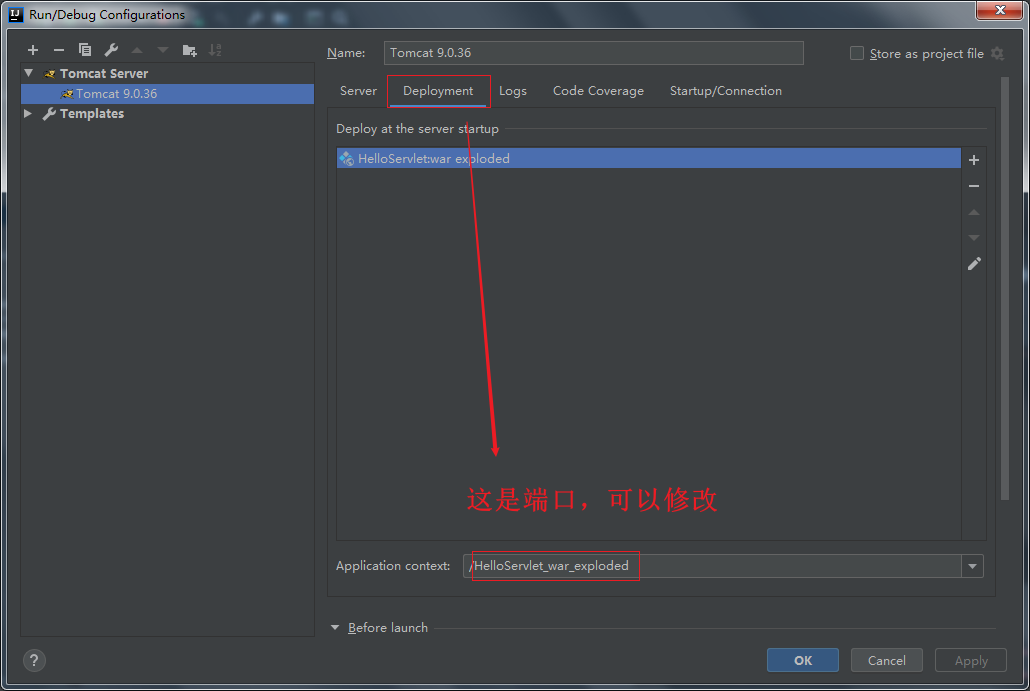The width and height of the screenshot is (1030, 691).
Task: Close the Run/Debug Configurations dialog
Action: [x=999, y=10]
